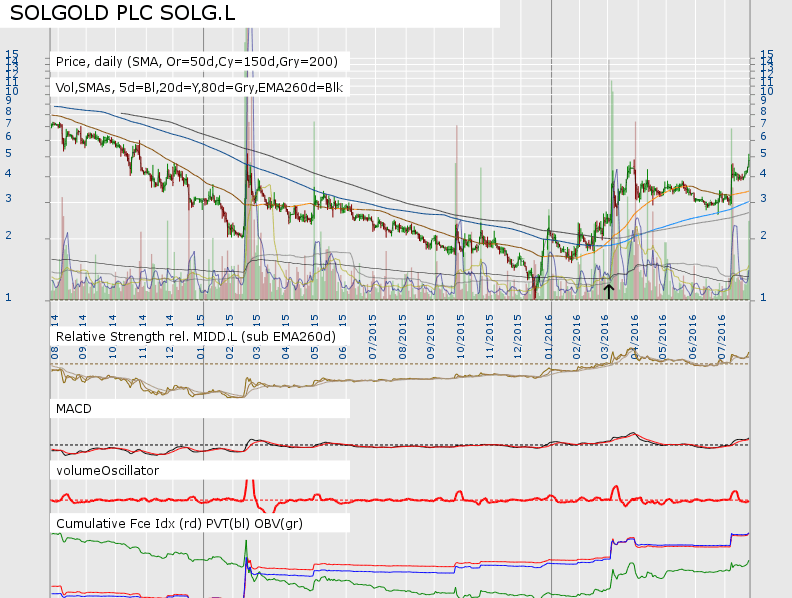
Task: Click the Cumulative Fce Idx PVT OBV label
Action: (179, 524)
